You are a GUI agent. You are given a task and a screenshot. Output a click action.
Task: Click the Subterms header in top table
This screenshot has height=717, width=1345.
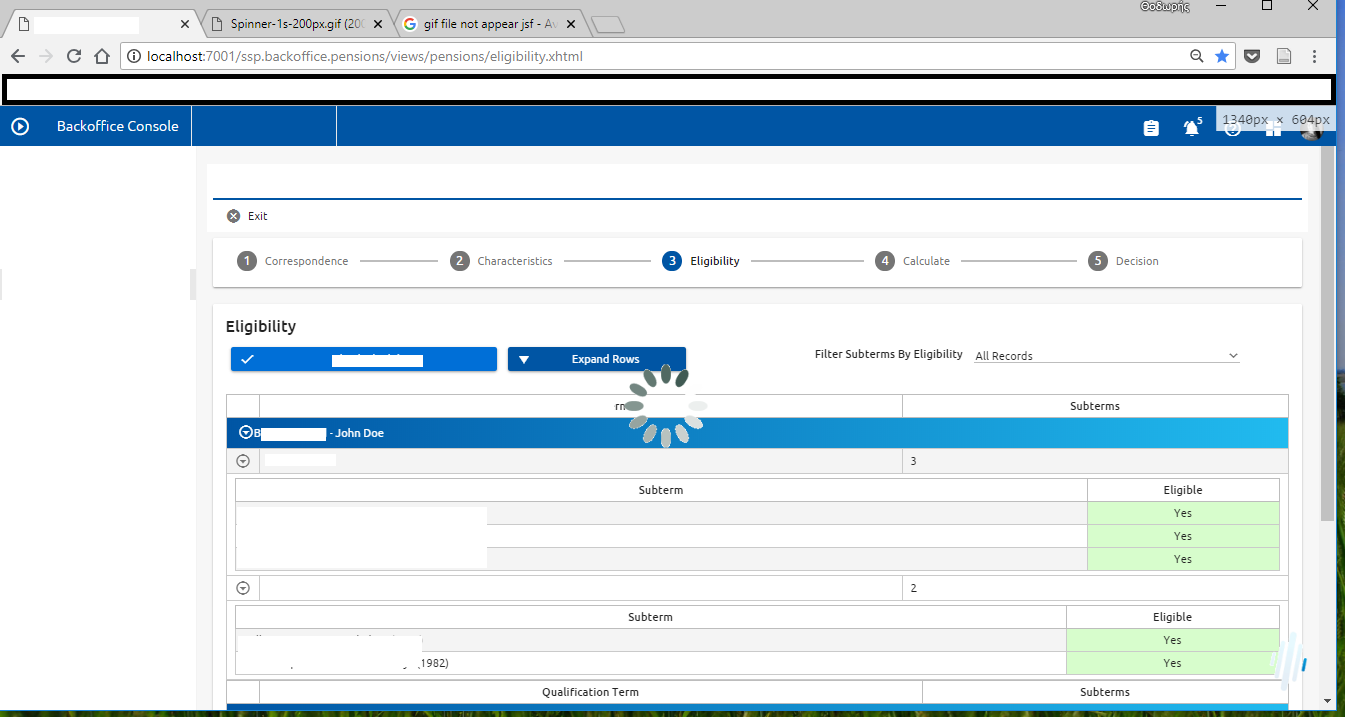(1095, 406)
